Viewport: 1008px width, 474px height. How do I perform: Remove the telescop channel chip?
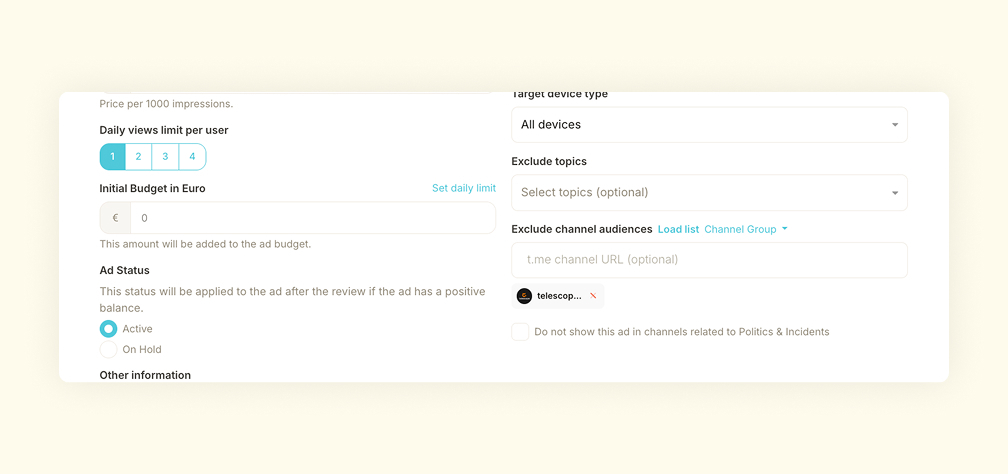pos(593,296)
